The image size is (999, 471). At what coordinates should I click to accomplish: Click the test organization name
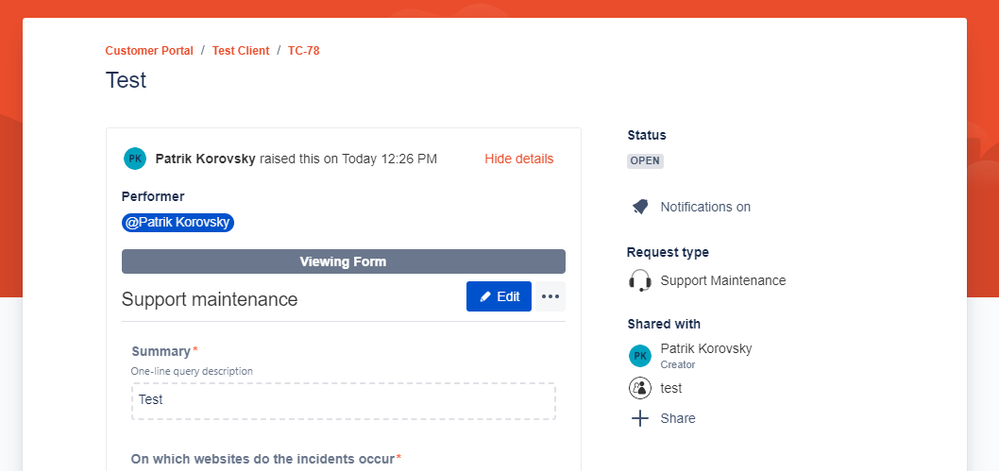672,388
